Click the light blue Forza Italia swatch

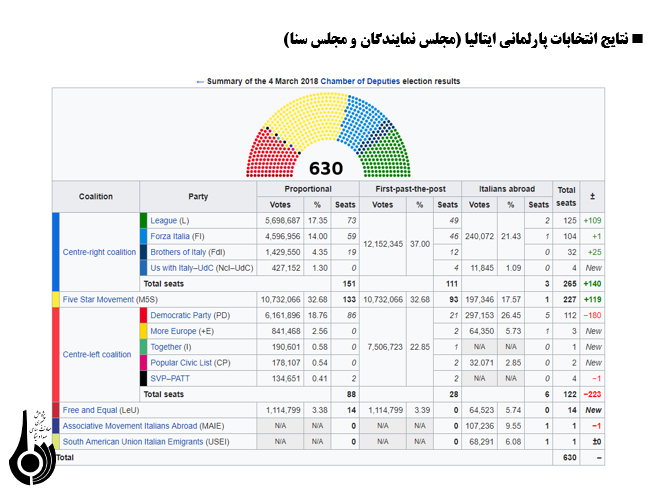click(x=143, y=236)
